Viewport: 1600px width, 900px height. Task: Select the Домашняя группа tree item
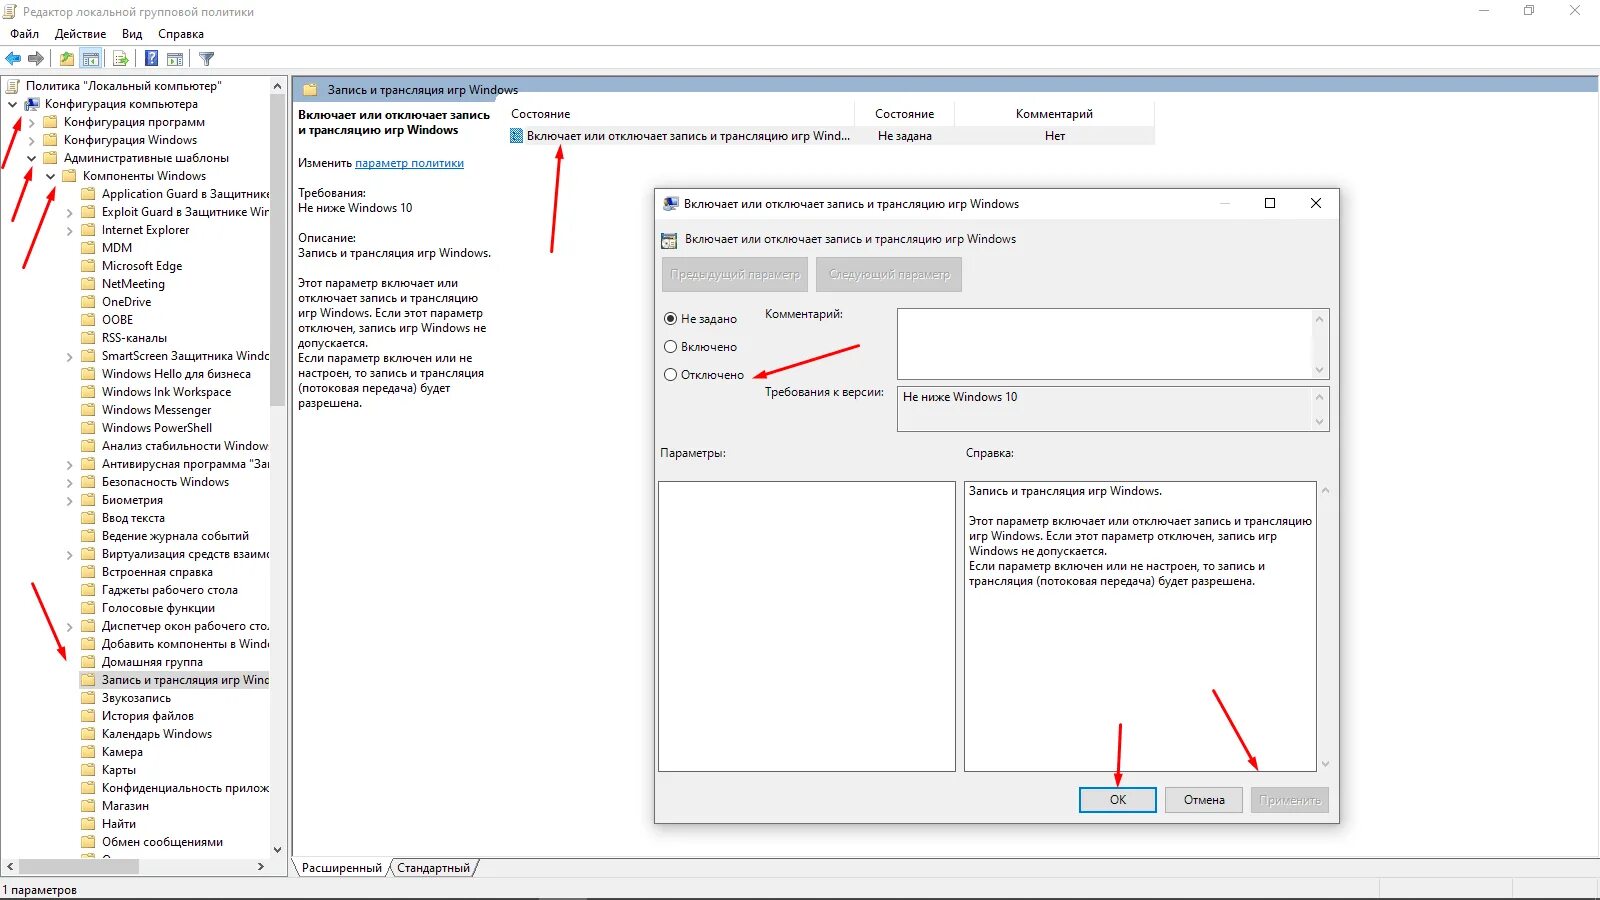[x=152, y=662]
